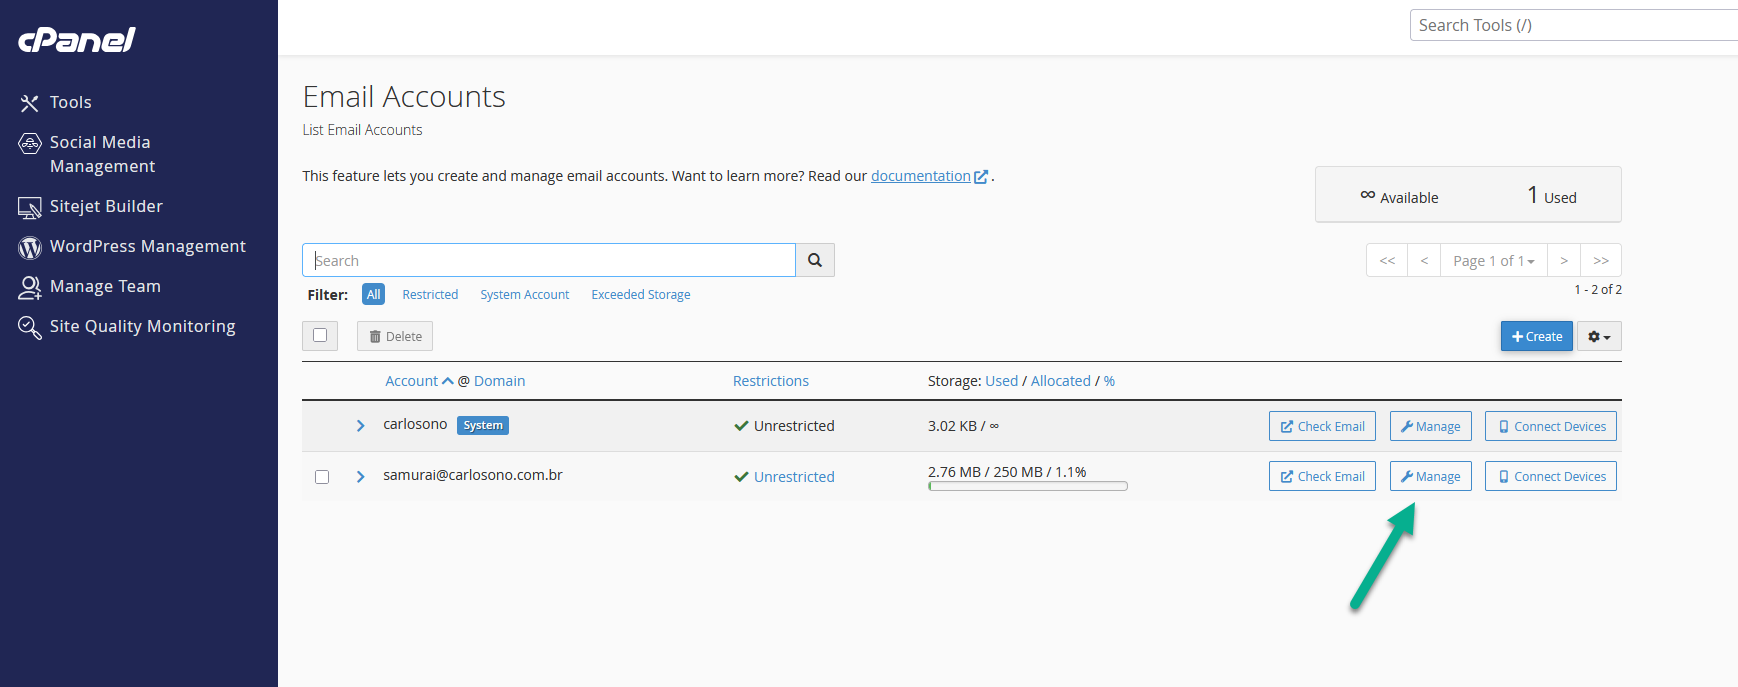Click the Create button
The height and width of the screenshot is (687, 1738).
1537,336
